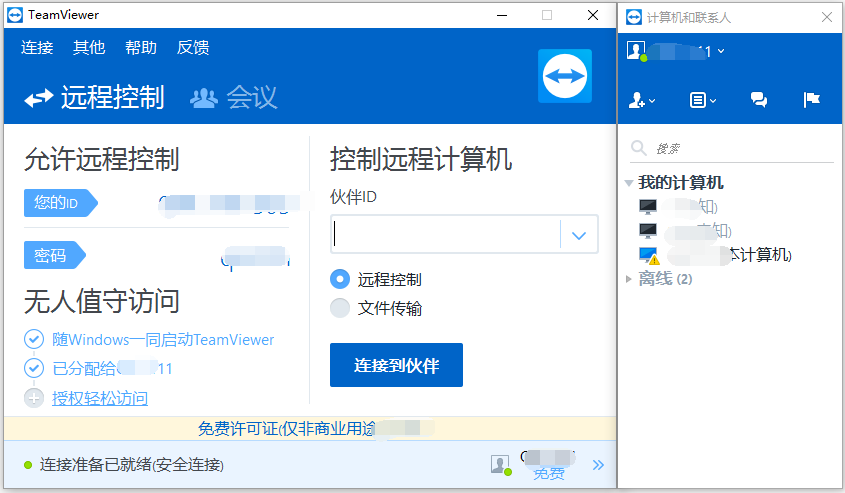Click the 您的ID label
Image resolution: width=845 pixels, height=493 pixels.
click(x=60, y=203)
